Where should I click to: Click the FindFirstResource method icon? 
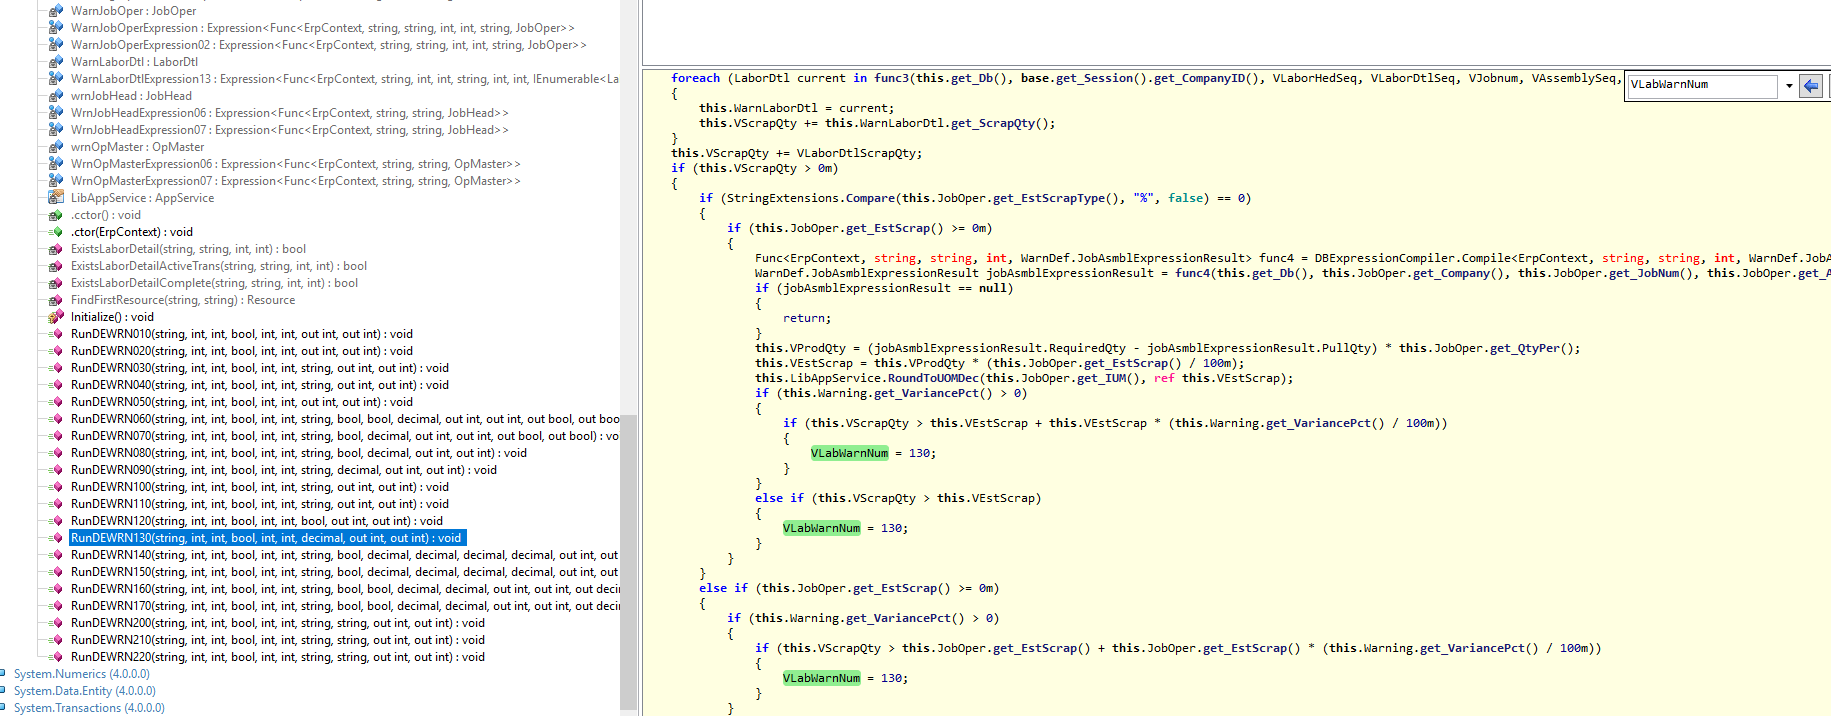[x=56, y=300]
